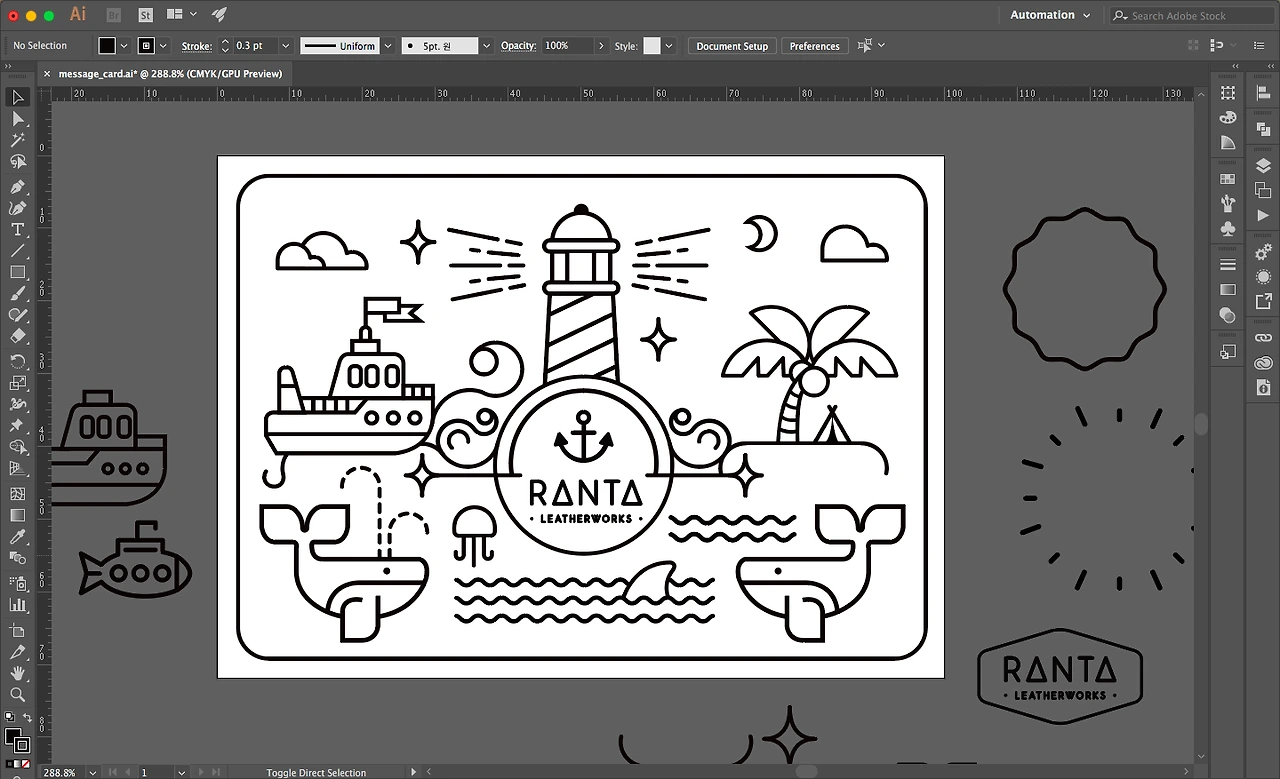Click the stroke weight 0.3 pt field
The height and width of the screenshot is (779, 1280).
coord(255,46)
